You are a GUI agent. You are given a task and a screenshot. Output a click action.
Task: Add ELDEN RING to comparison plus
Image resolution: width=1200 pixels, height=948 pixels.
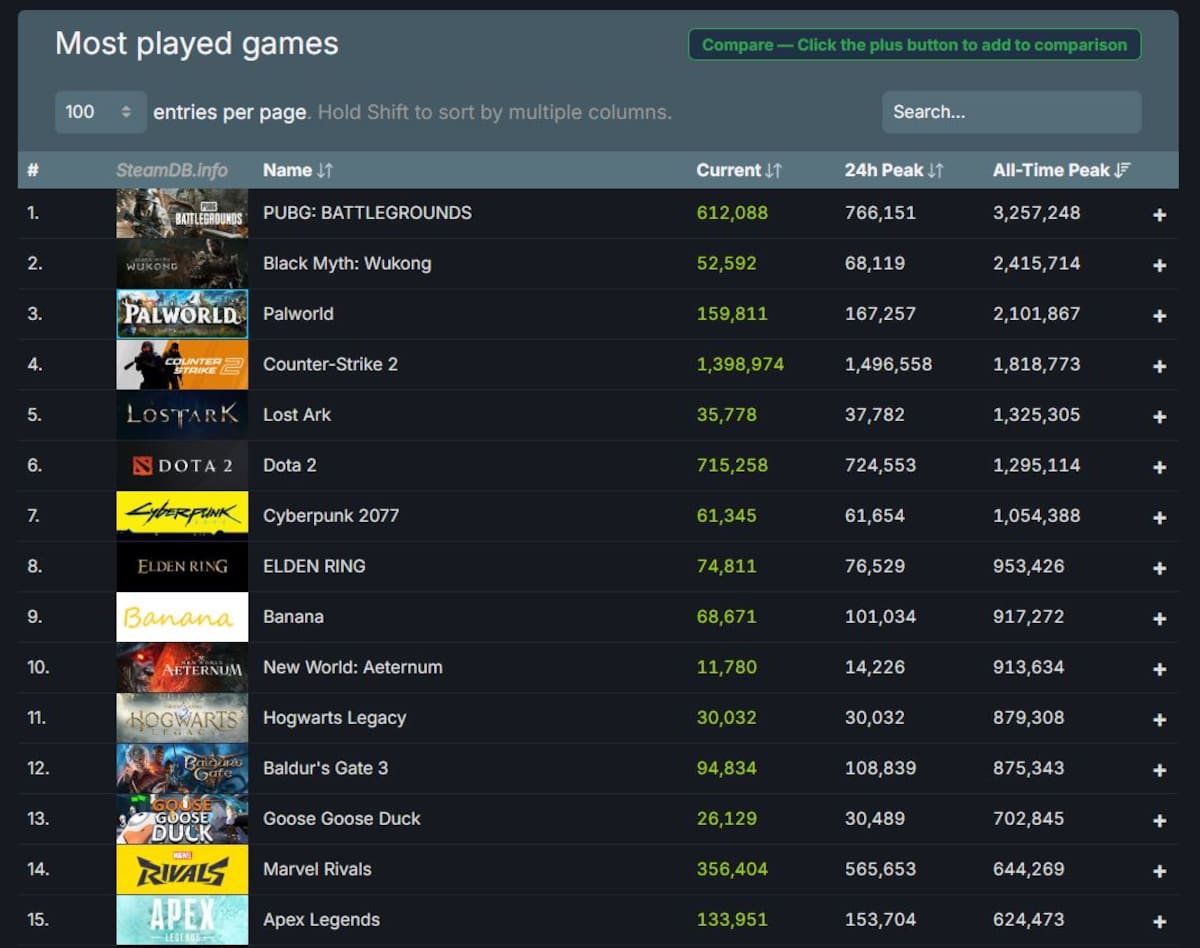[x=1159, y=568]
